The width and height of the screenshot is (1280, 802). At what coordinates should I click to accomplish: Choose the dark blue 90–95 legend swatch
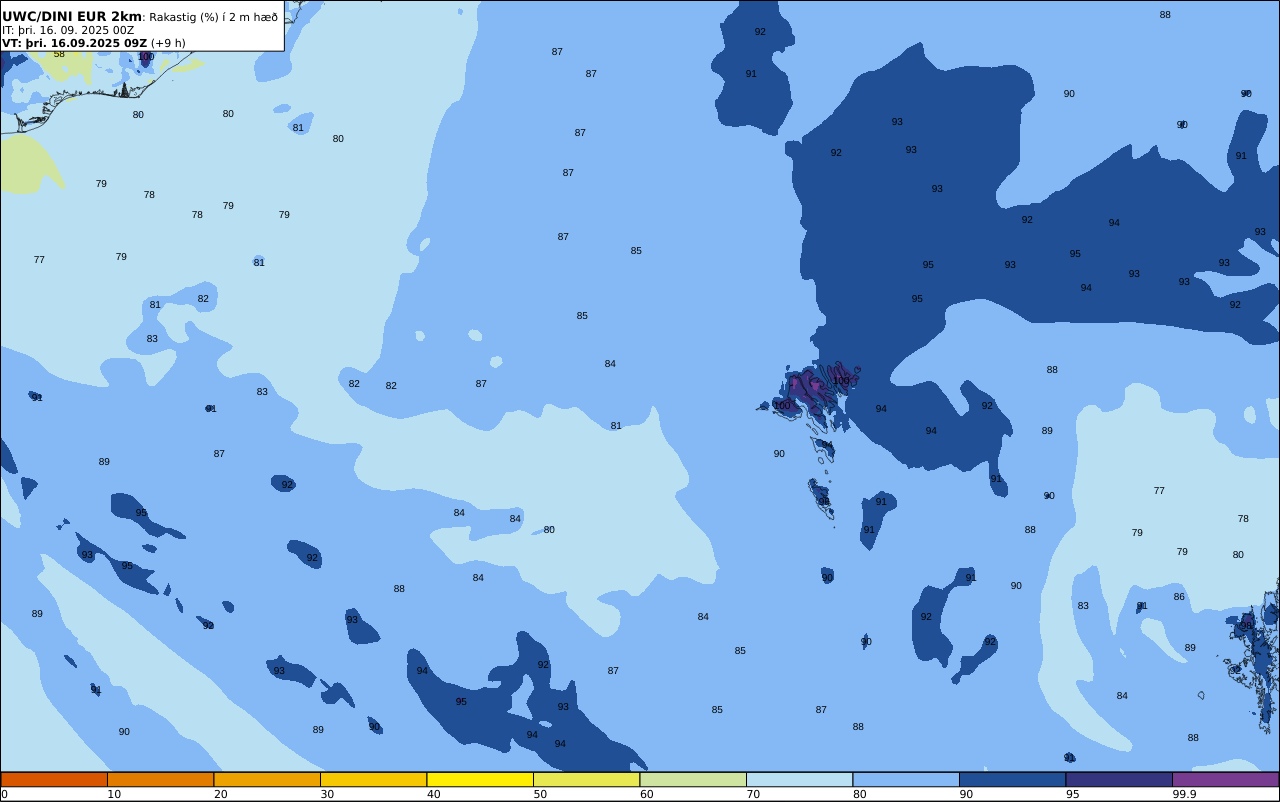click(x=1012, y=779)
